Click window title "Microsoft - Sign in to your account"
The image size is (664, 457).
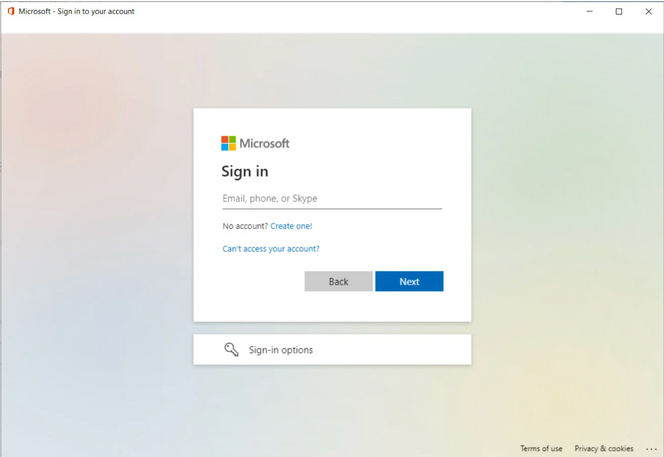click(76, 11)
